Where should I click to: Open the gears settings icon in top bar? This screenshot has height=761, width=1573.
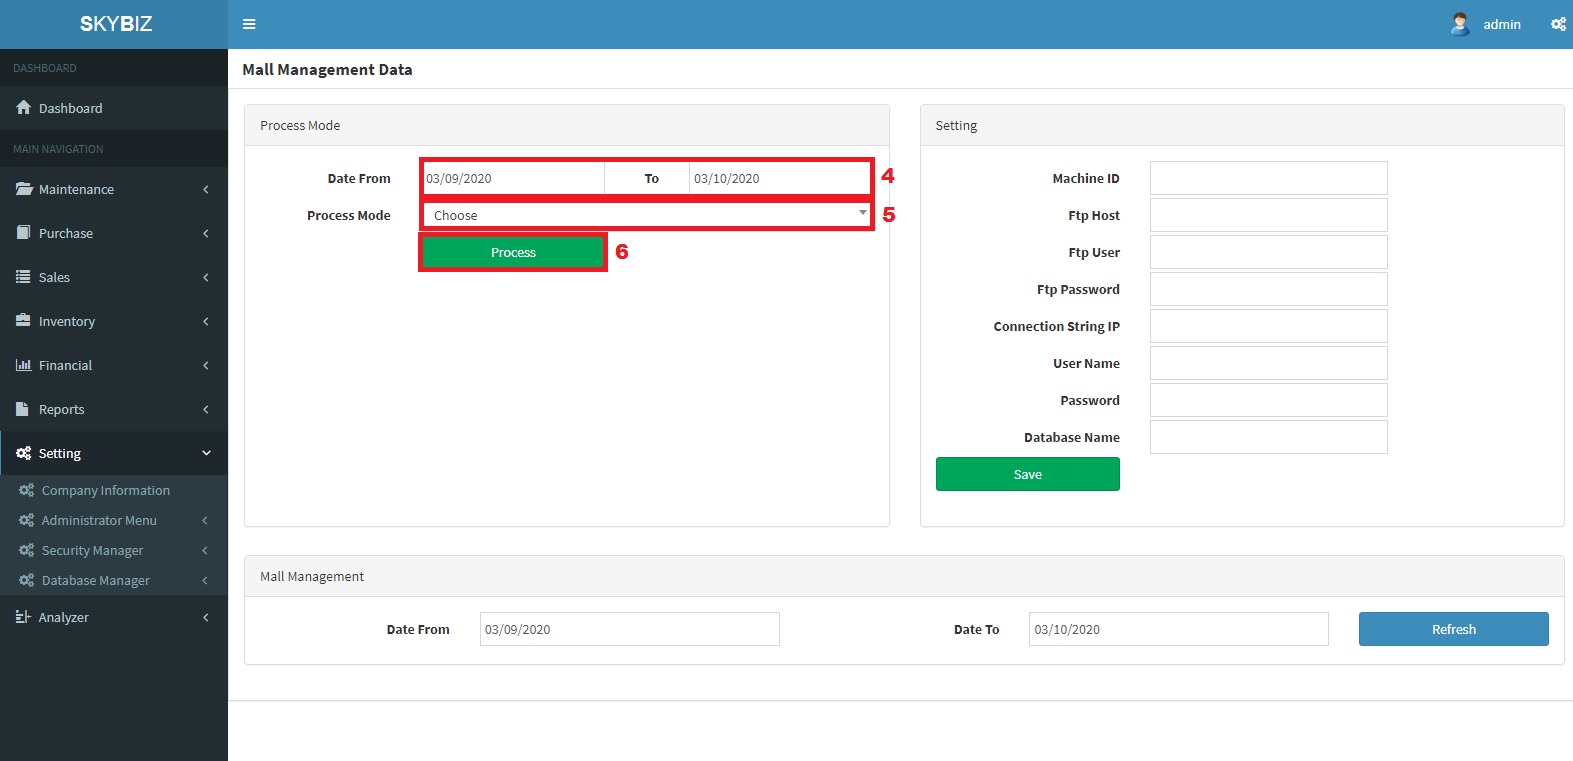tap(1558, 24)
